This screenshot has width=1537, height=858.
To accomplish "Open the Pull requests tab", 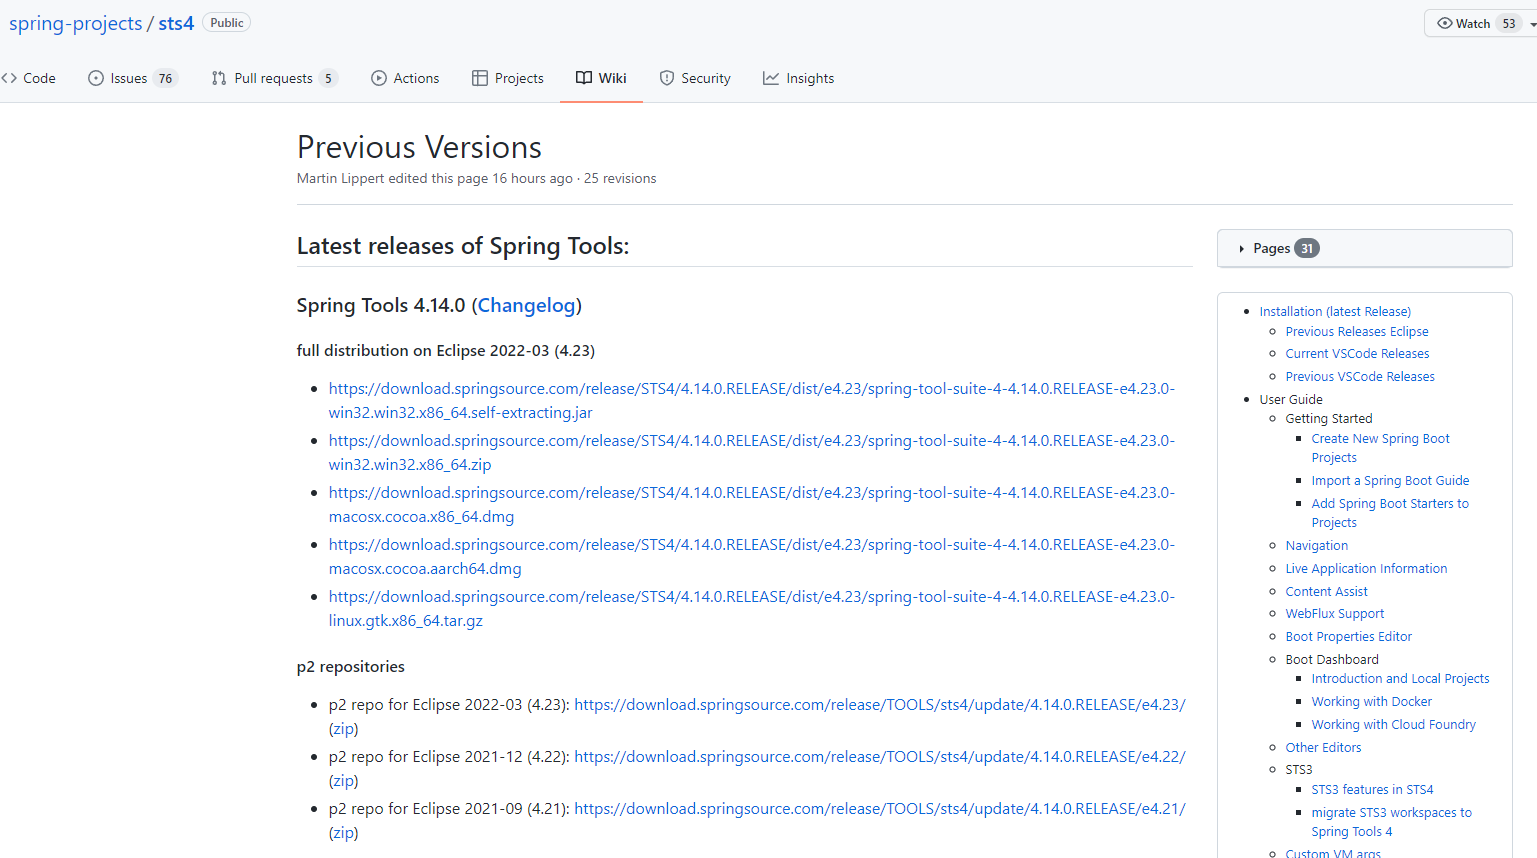I will pyautogui.click(x=274, y=78).
